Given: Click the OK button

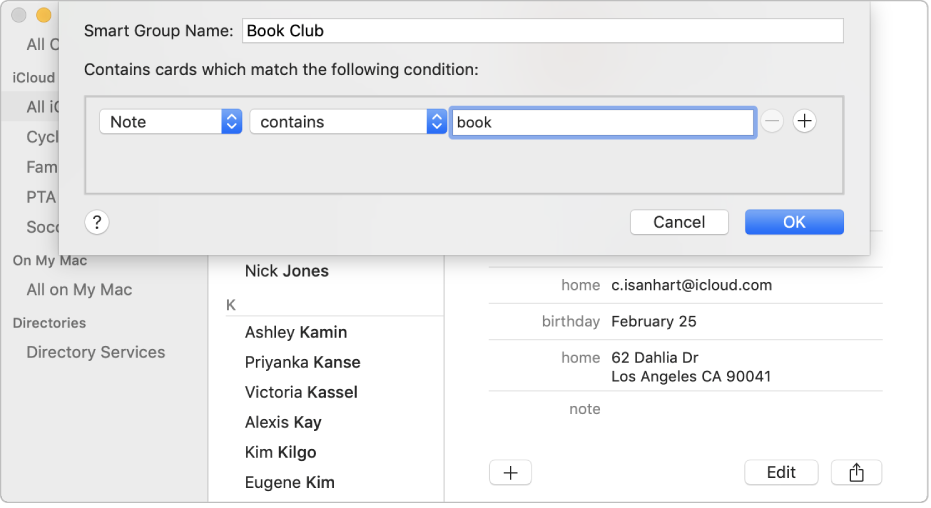Looking at the screenshot, I should (x=794, y=222).
